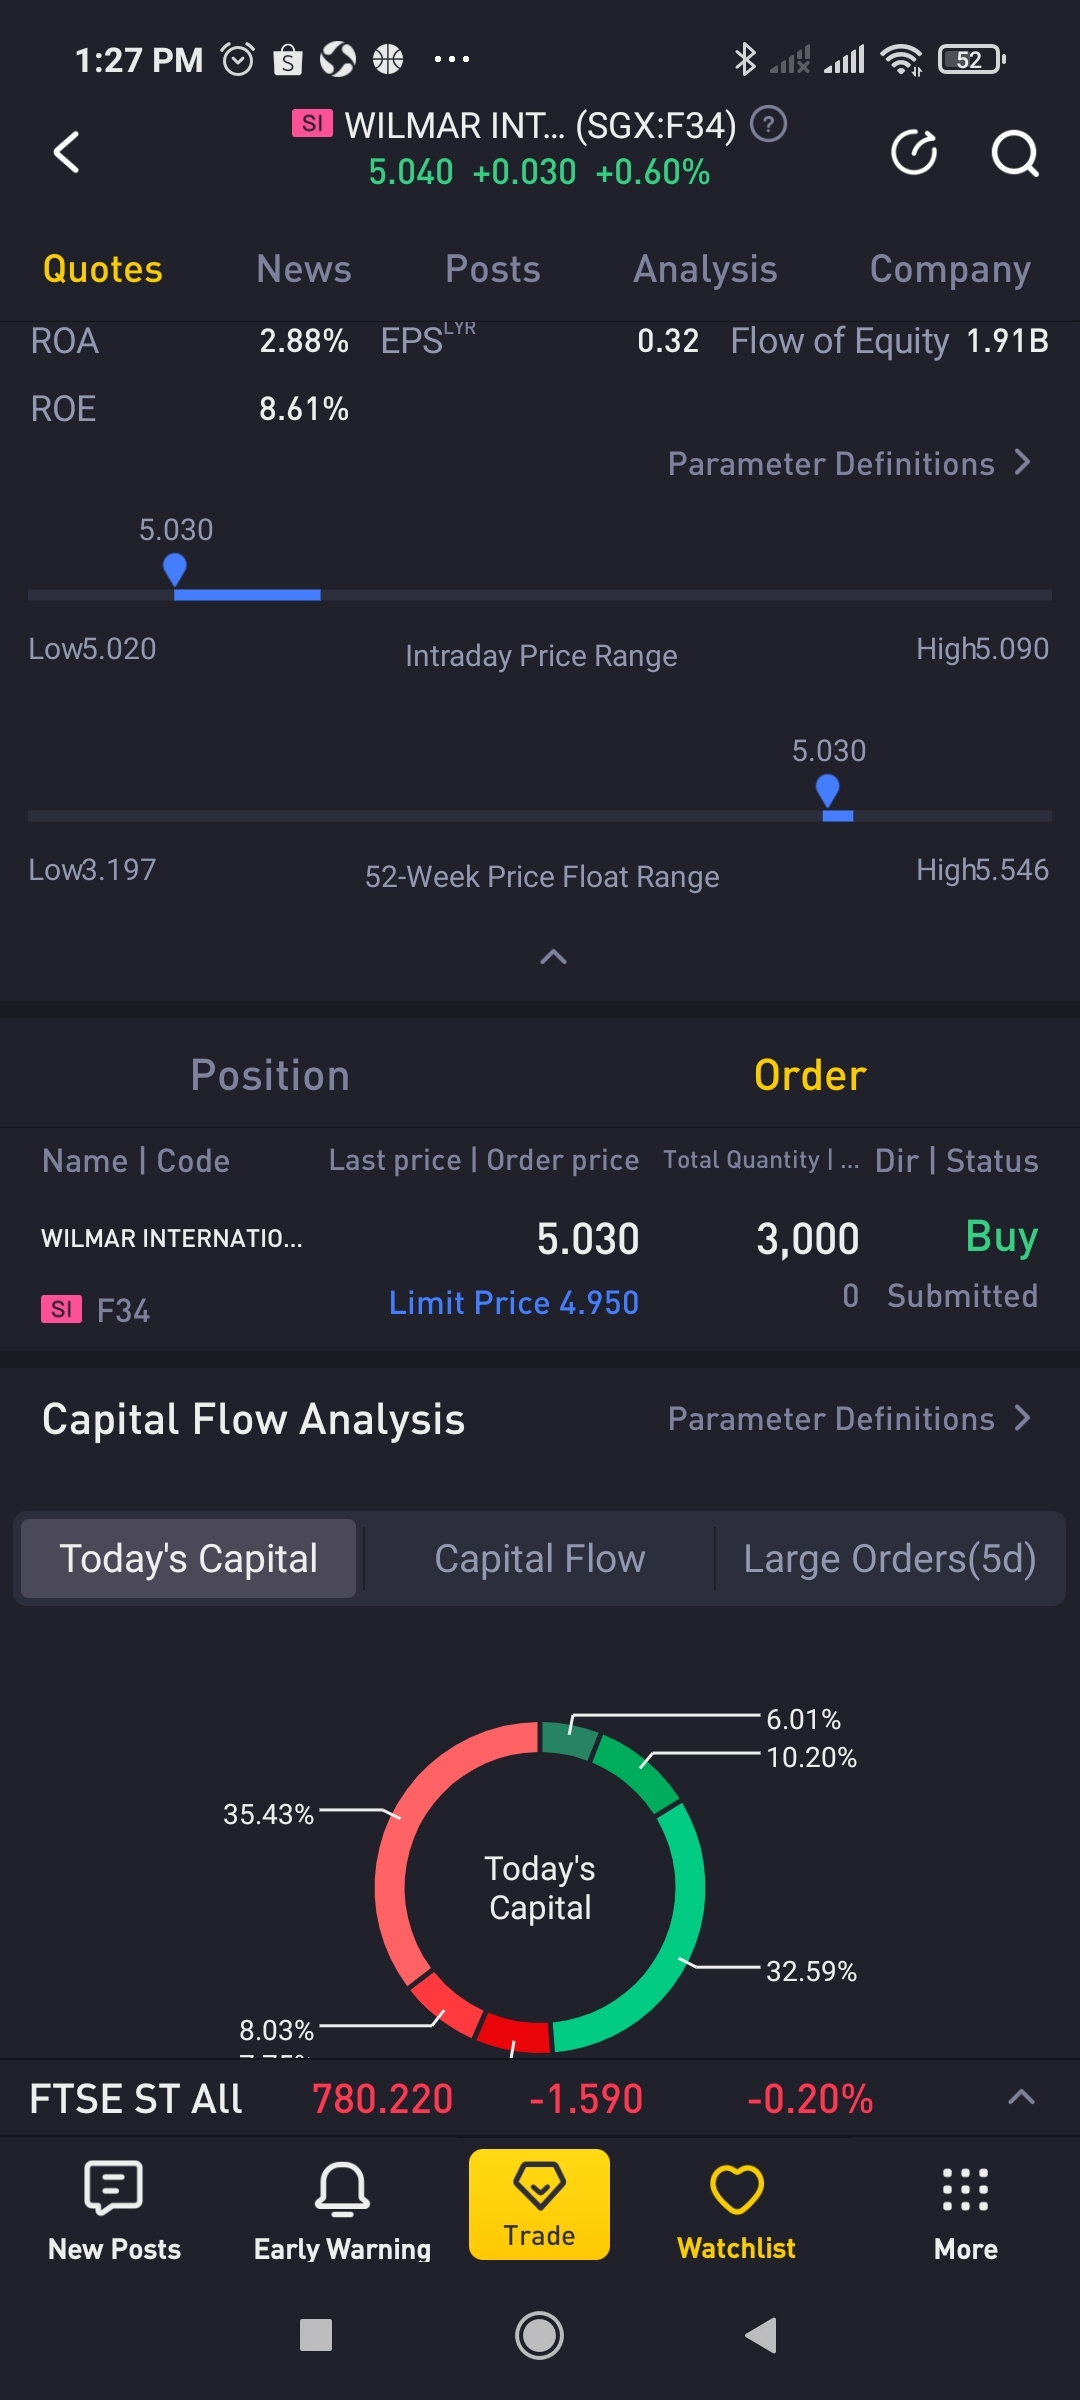
Task: Tap the Intraday Price Range marker
Action: pyautogui.click(x=175, y=570)
